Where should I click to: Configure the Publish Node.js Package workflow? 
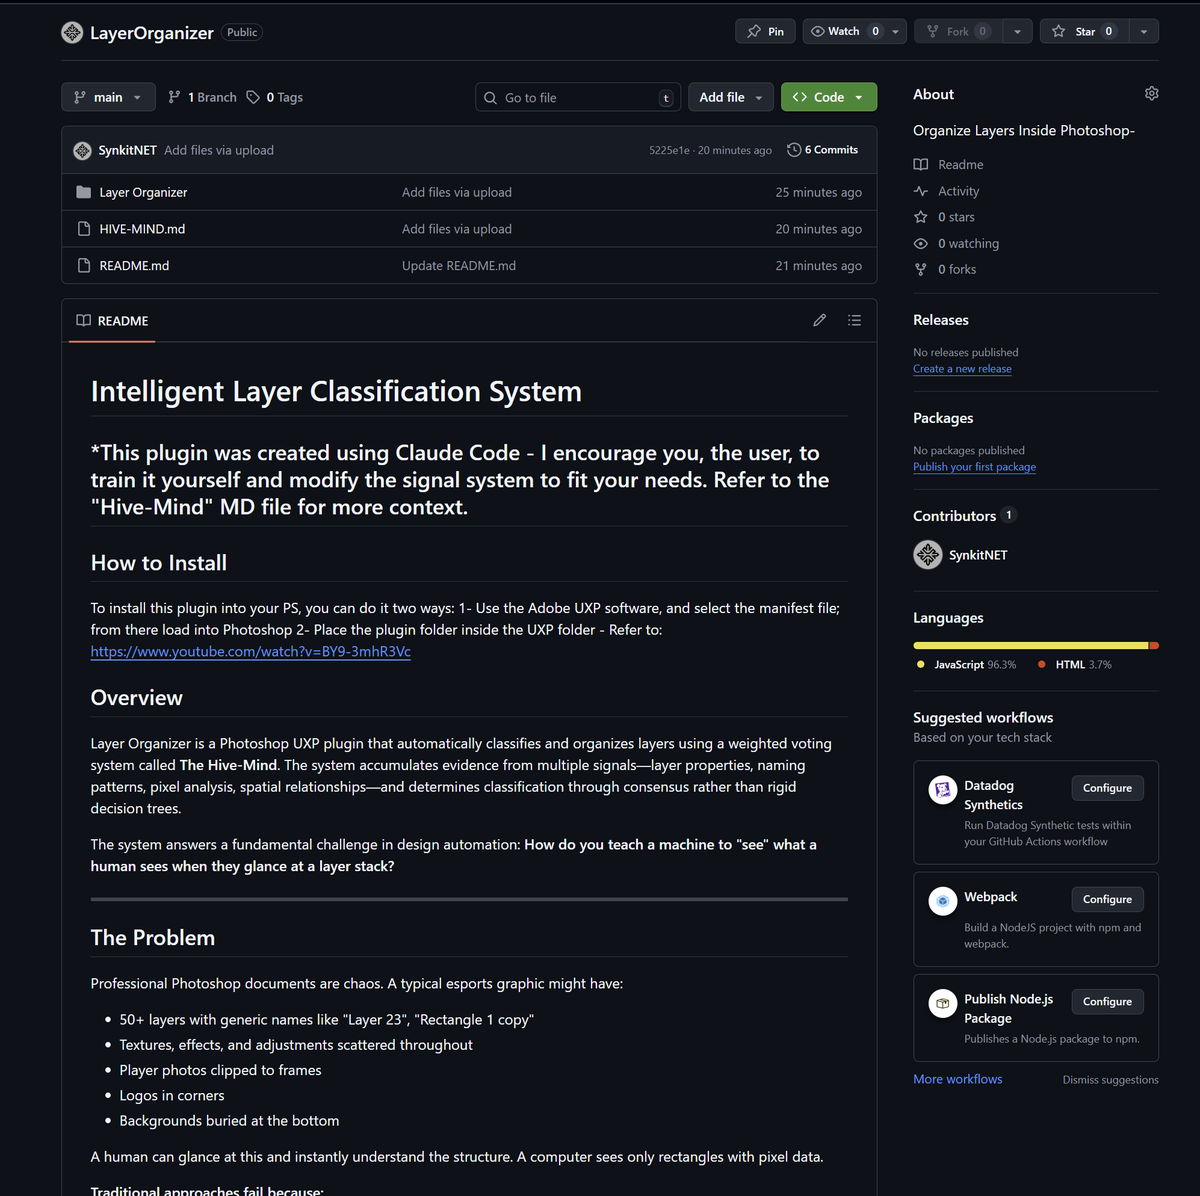pyautogui.click(x=1107, y=1001)
